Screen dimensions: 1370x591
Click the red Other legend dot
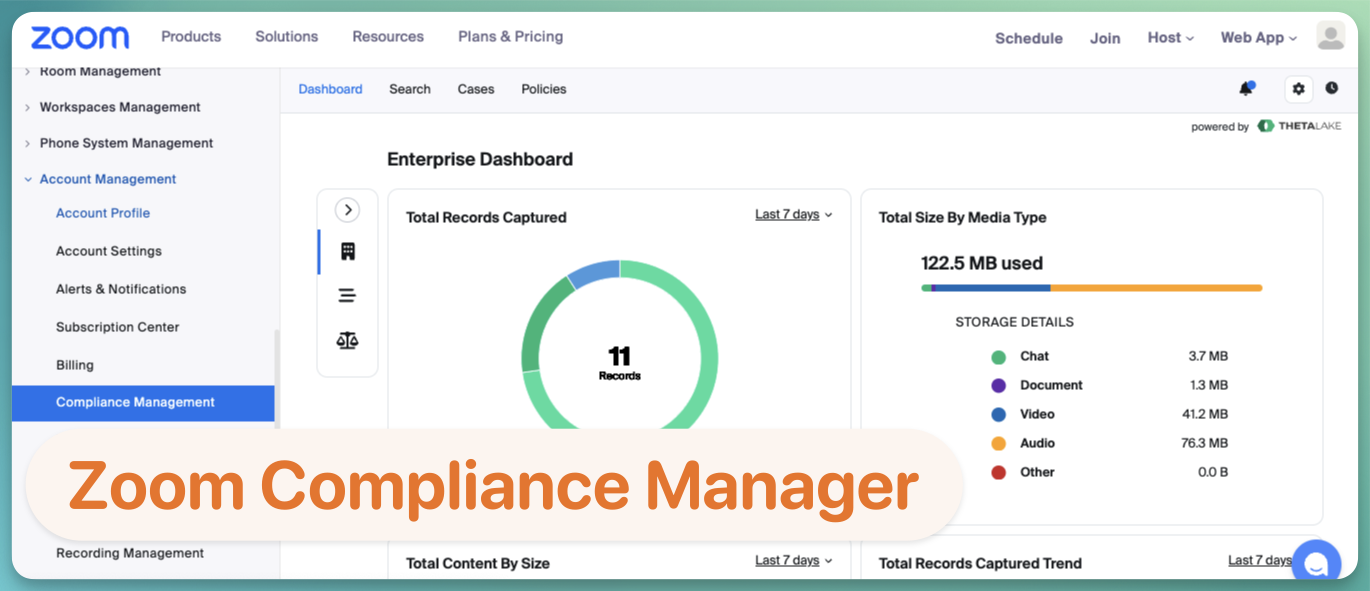coord(998,473)
